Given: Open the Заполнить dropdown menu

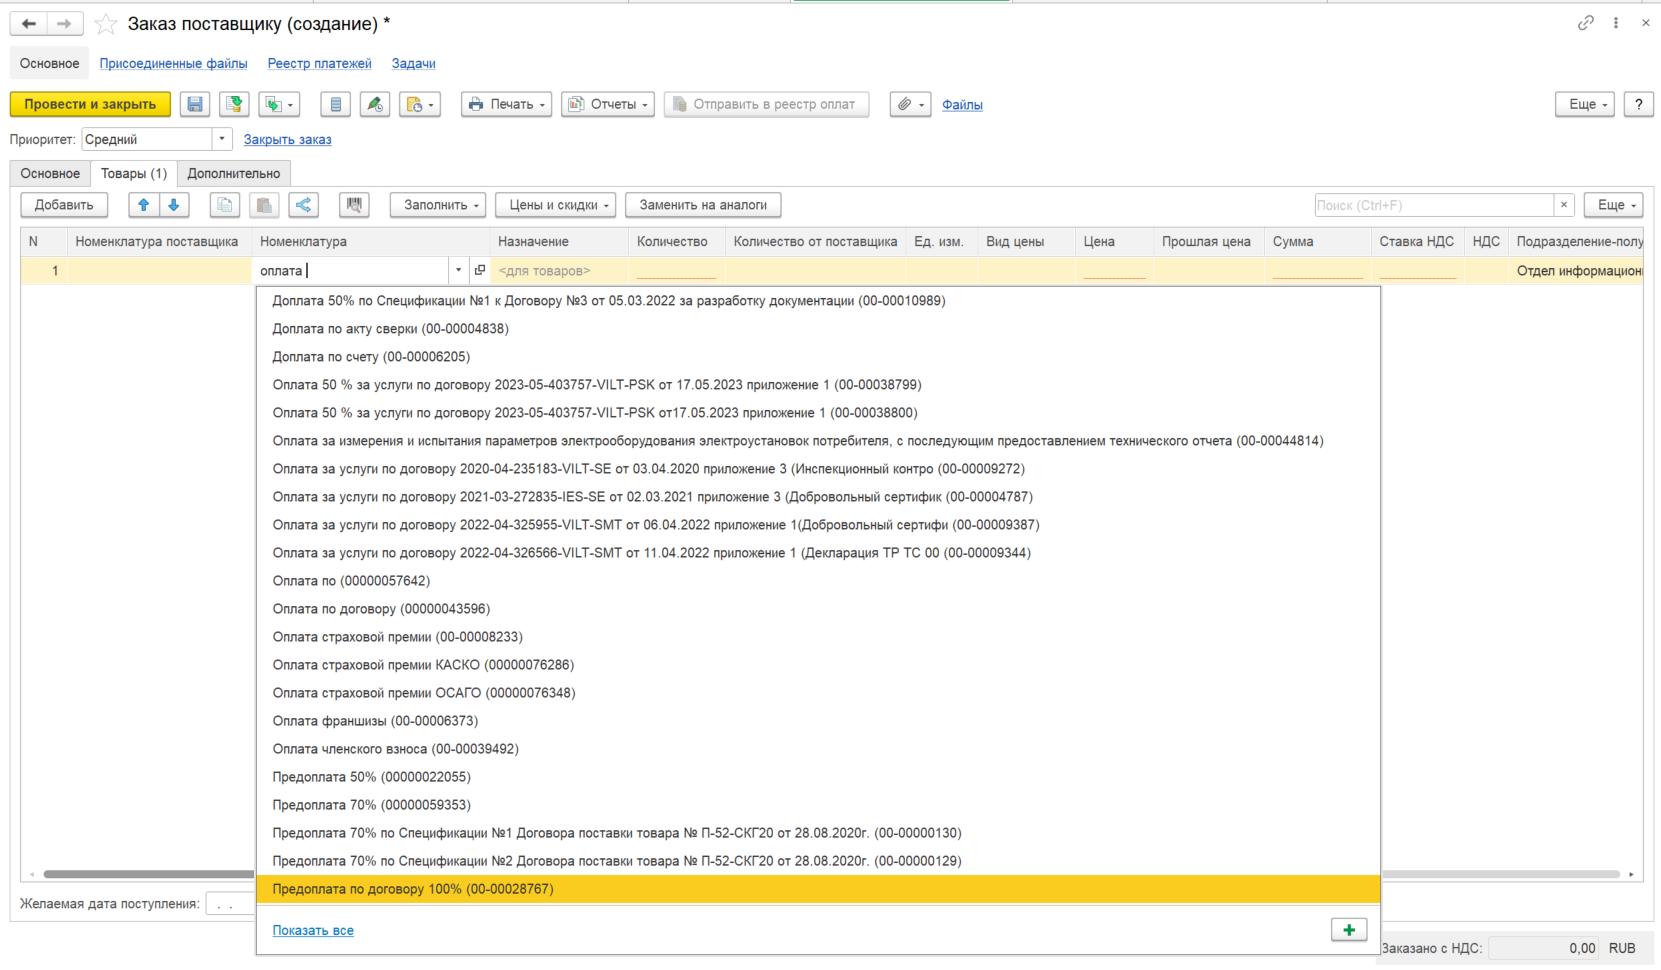Looking at the screenshot, I should pos(438,205).
